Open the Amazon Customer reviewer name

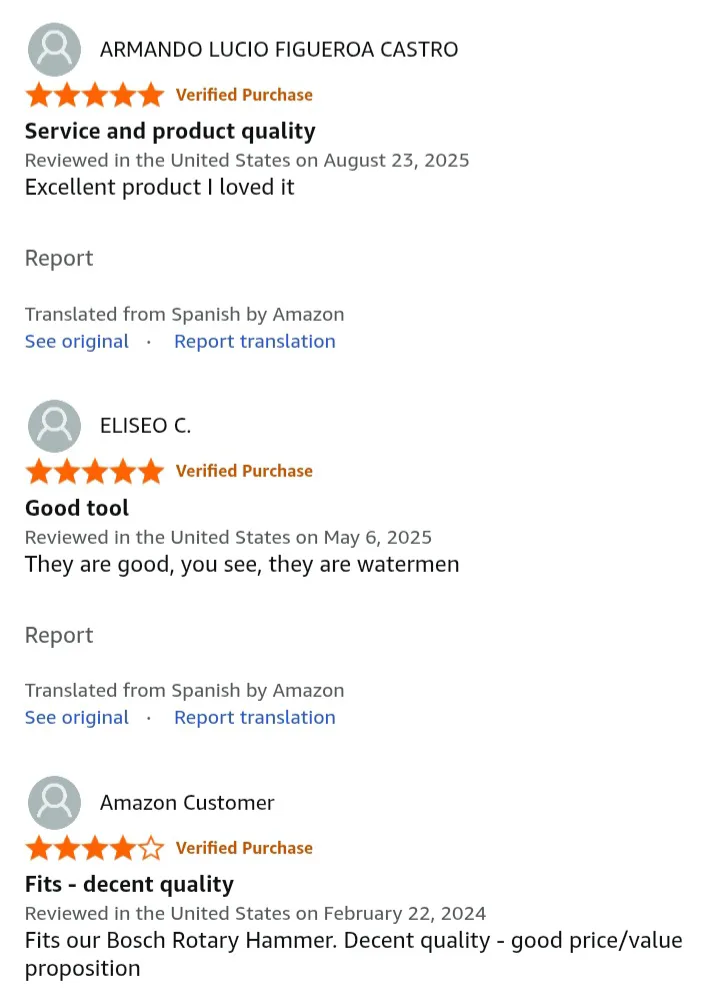[187, 802]
